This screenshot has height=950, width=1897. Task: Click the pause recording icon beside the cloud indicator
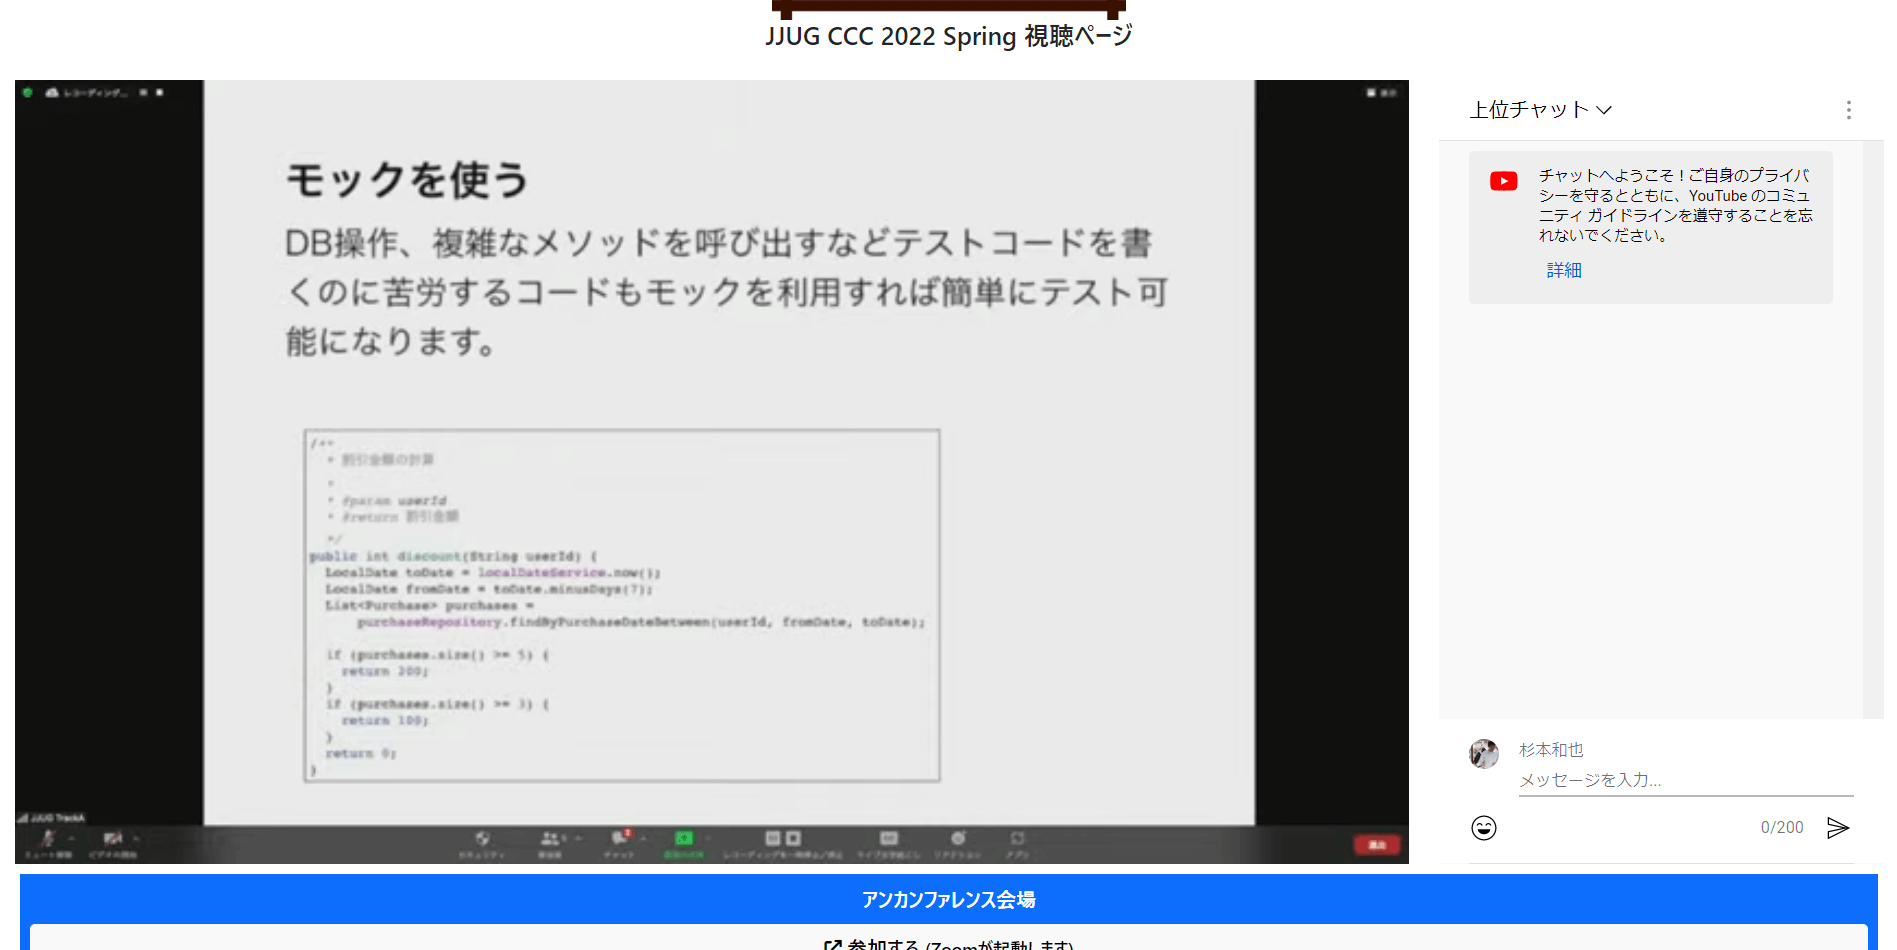pos(143,92)
